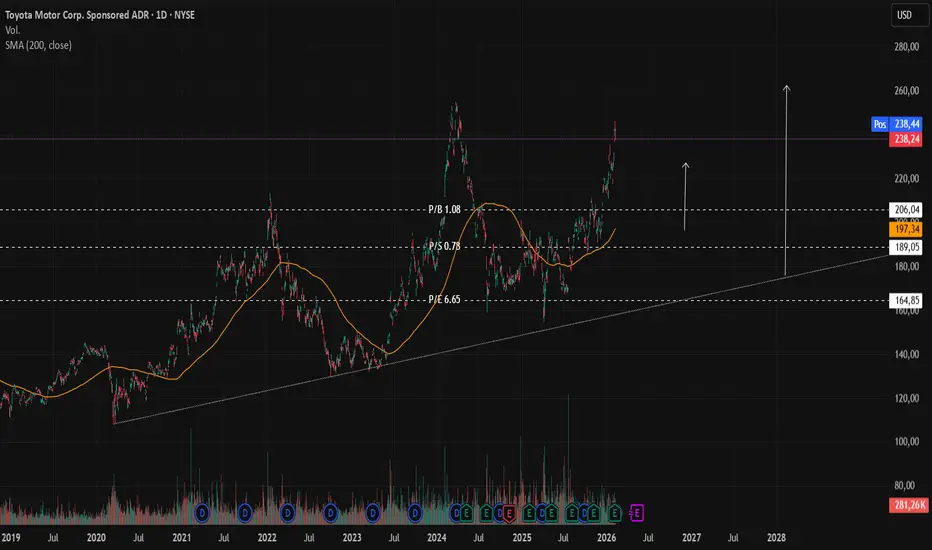
Task: Click the 2027 time axis label
Action: [691, 538]
